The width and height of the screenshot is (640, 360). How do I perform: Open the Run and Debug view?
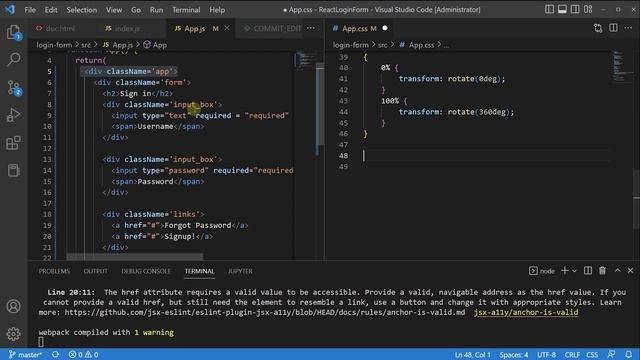click(x=13, y=115)
